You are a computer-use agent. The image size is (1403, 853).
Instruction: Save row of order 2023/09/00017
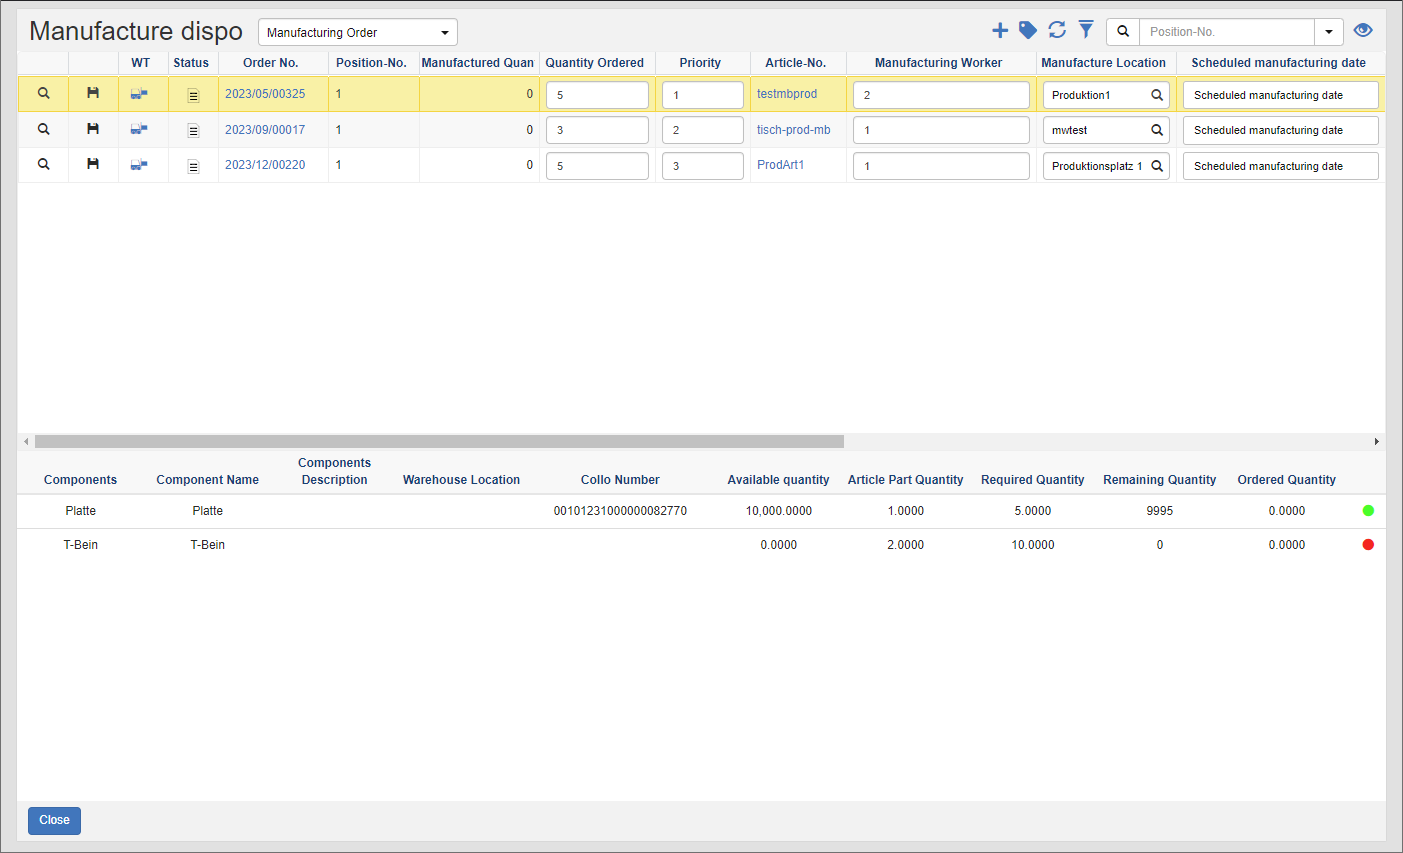tap(93, 129)
